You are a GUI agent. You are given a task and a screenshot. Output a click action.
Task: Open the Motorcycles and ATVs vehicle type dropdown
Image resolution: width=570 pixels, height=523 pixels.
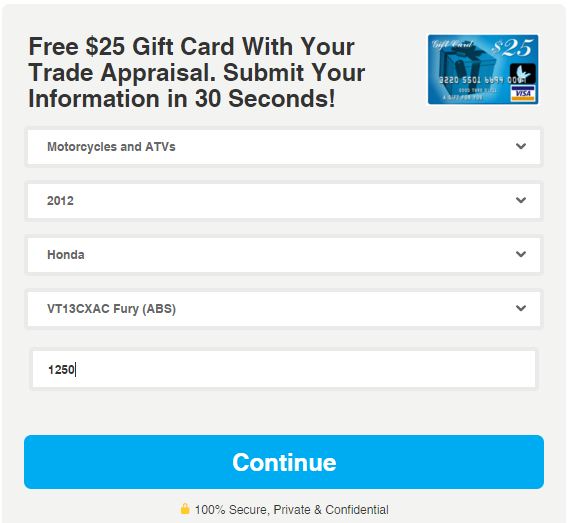coord(284,146)
